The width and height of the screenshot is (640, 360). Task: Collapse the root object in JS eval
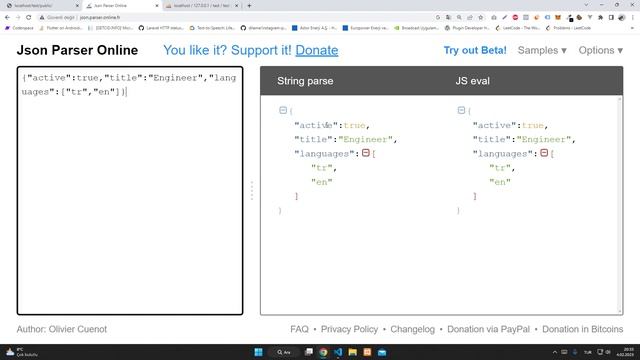point(461,110)
